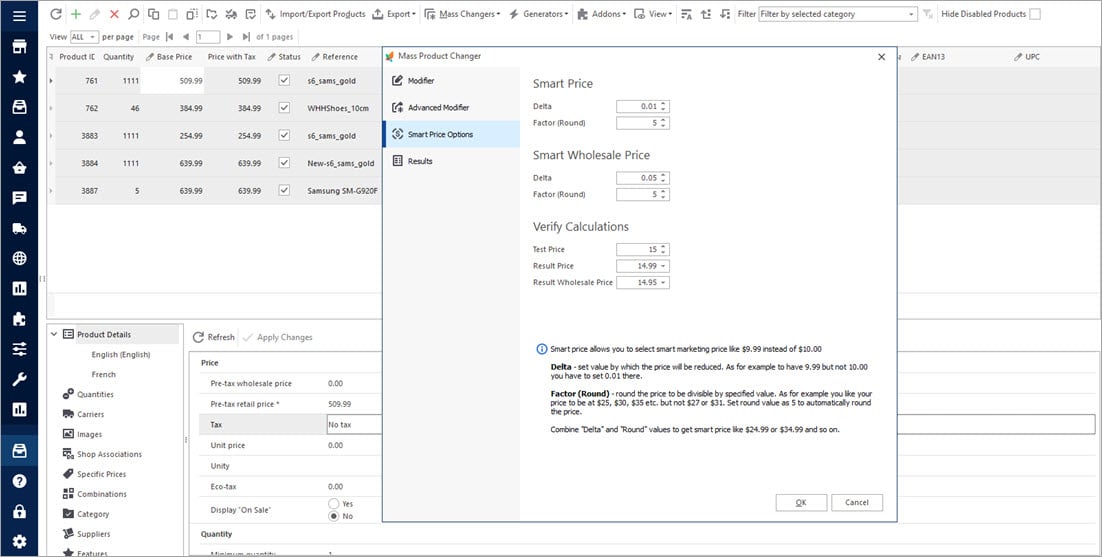This screenshot has width=1102, height=557.
Task: Open the star favorites icon in sidebar
Action: point(20,77)
